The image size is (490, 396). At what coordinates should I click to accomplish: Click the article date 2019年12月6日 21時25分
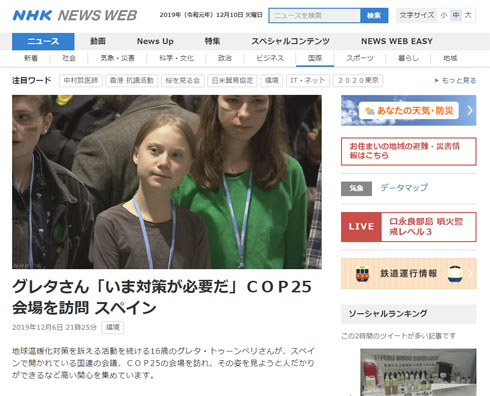click(x=54, y=327)
